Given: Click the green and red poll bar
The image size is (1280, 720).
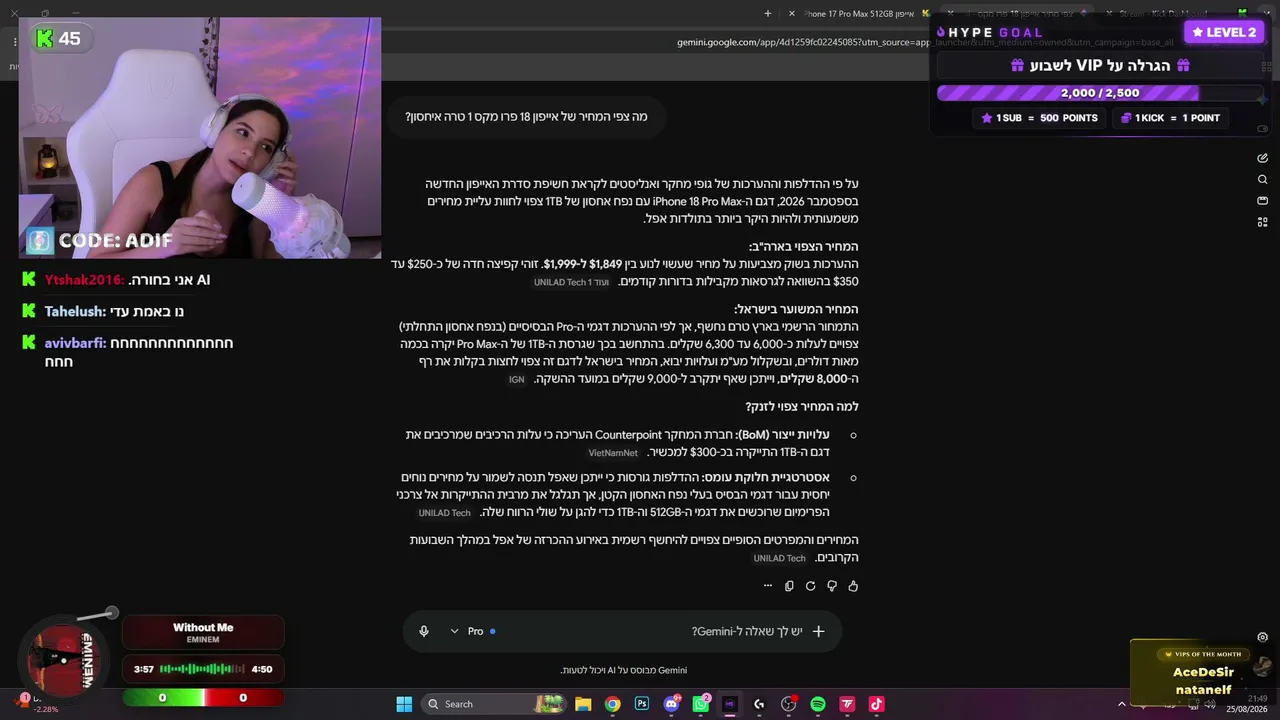Looking at the screenshot, I should pos(203,698).
